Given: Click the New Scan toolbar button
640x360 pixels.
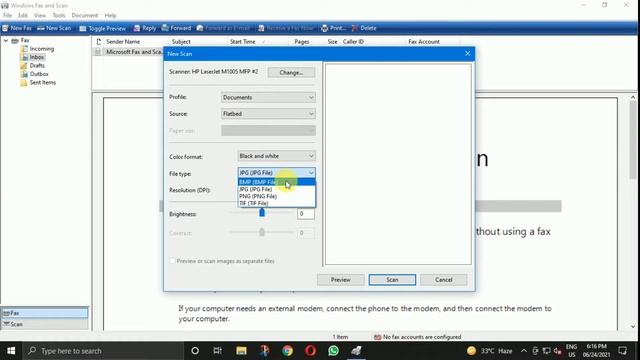Looking at the screenshot, I should 54,28.
